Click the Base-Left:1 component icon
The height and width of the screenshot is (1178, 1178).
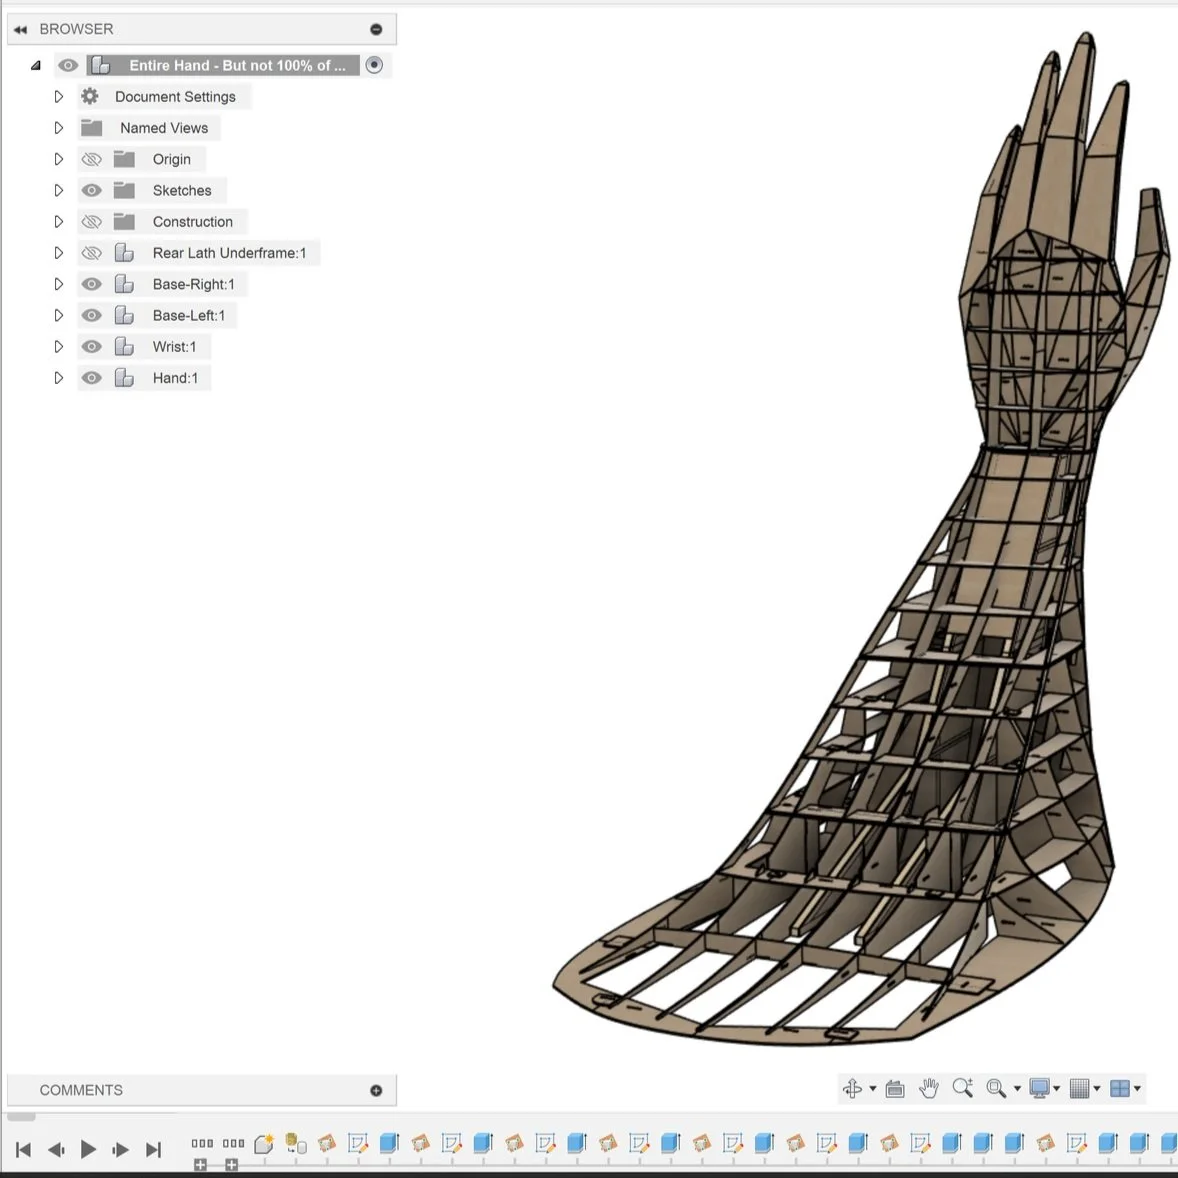(124, 316)
